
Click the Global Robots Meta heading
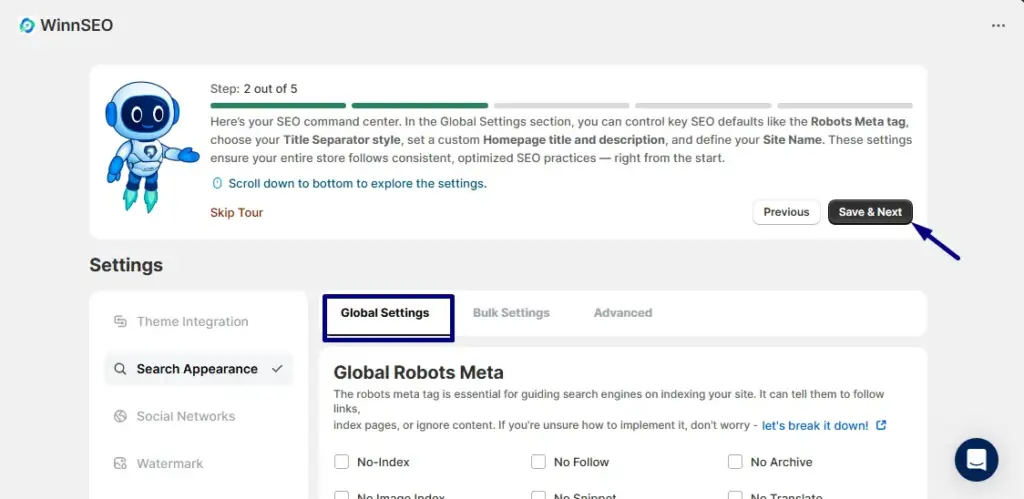pos(419,373)
